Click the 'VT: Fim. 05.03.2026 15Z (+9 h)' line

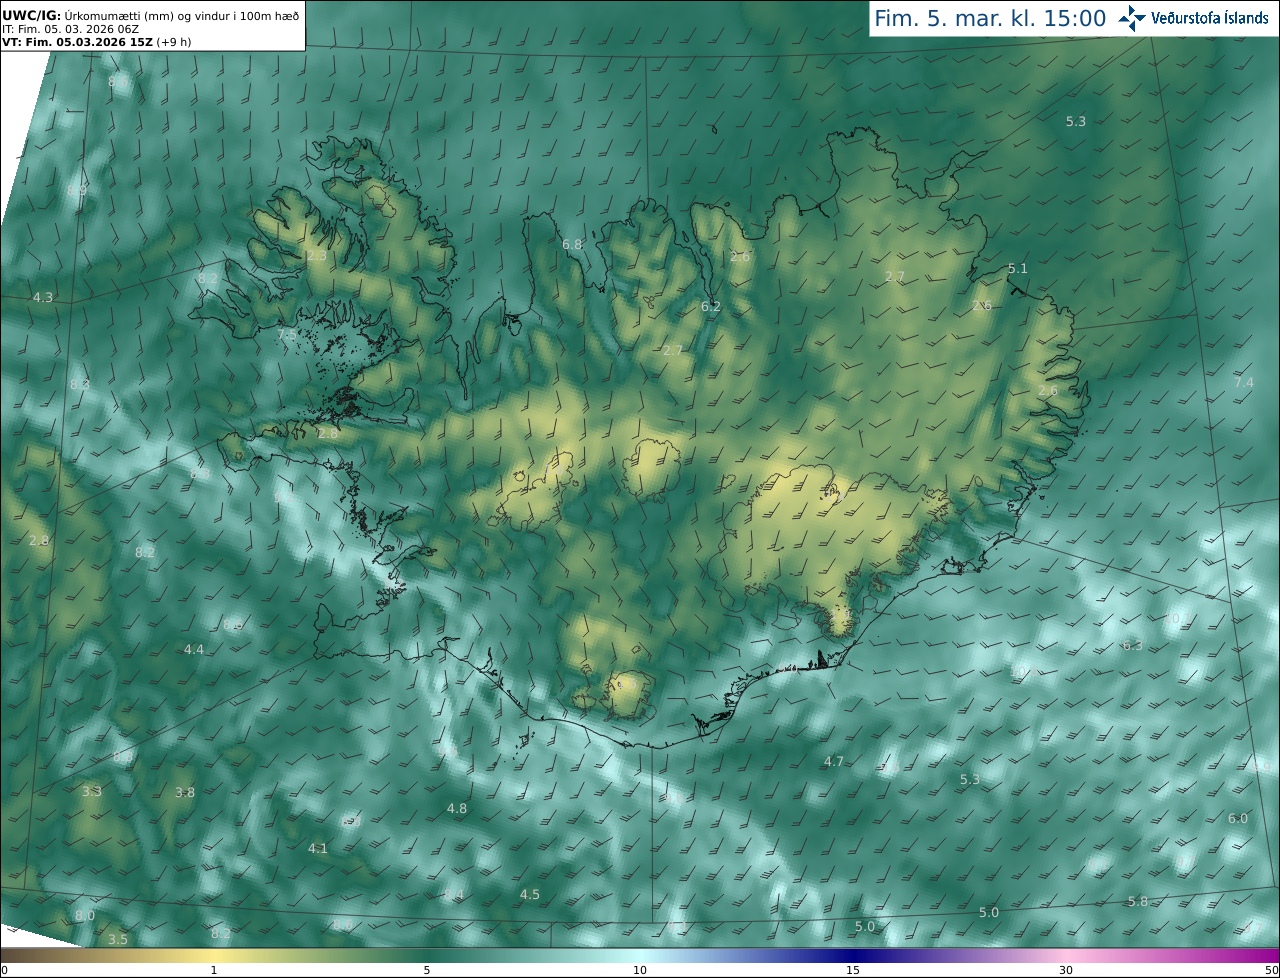(x=96, y=42)
